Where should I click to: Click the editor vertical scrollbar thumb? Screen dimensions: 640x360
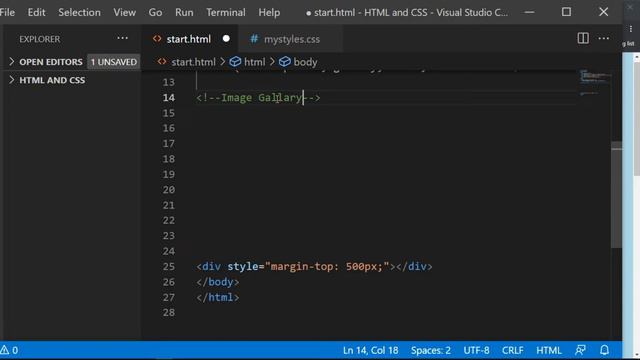(x=616, y=195)
